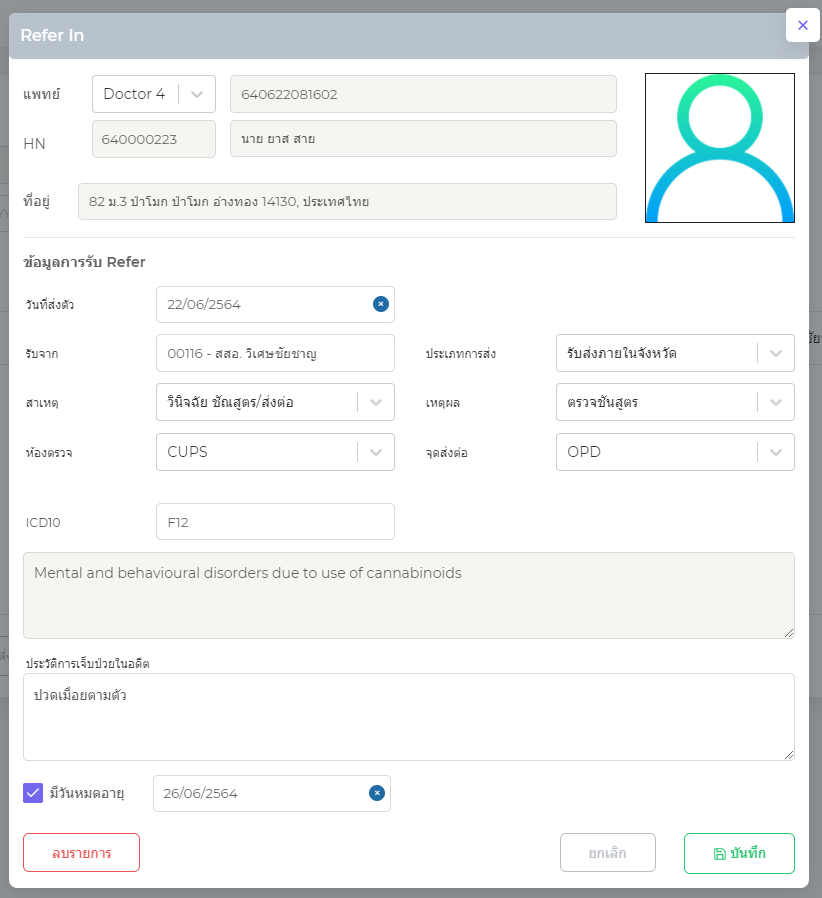The height and width of the screenshot is (898, 822).
Task: Click the ICD10 diagnosis description box
Action: point(408,595)
